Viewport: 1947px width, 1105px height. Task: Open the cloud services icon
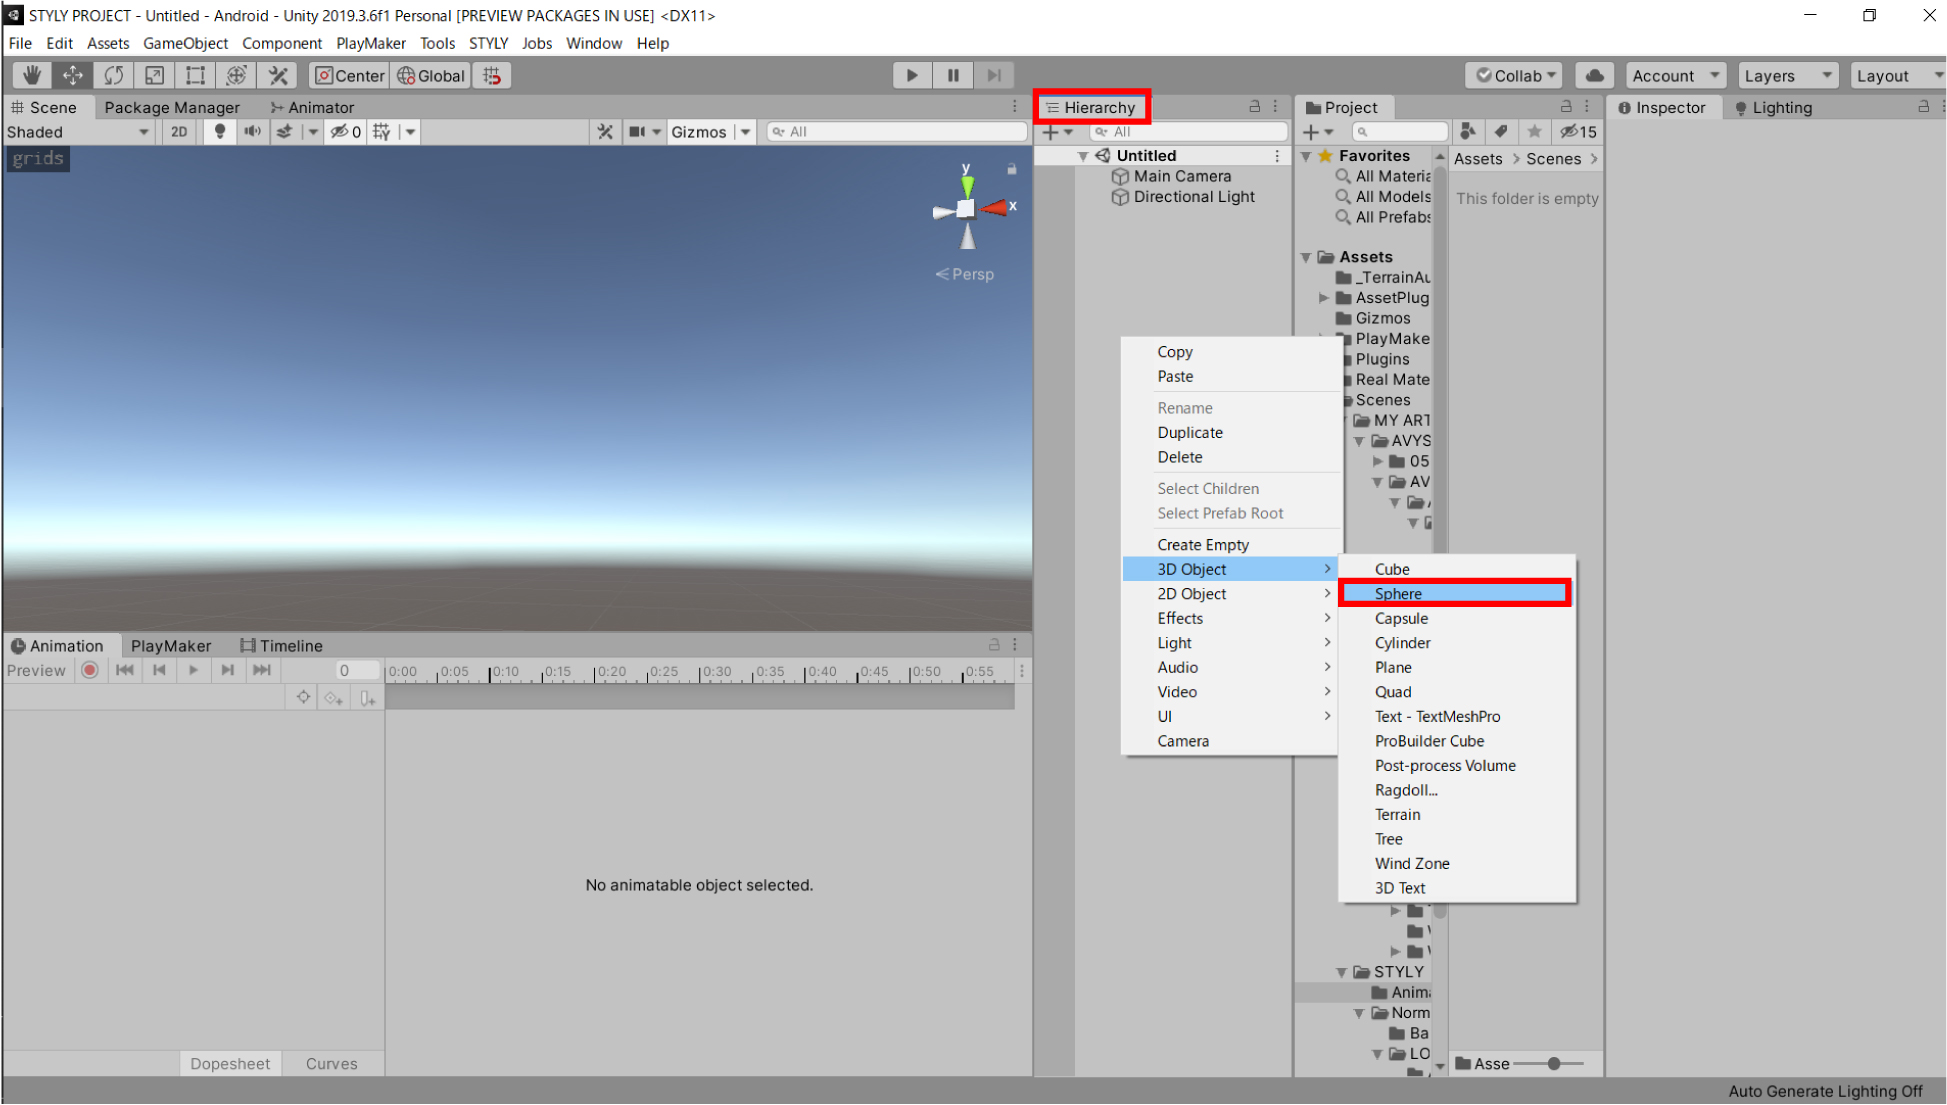point(1595,75)
